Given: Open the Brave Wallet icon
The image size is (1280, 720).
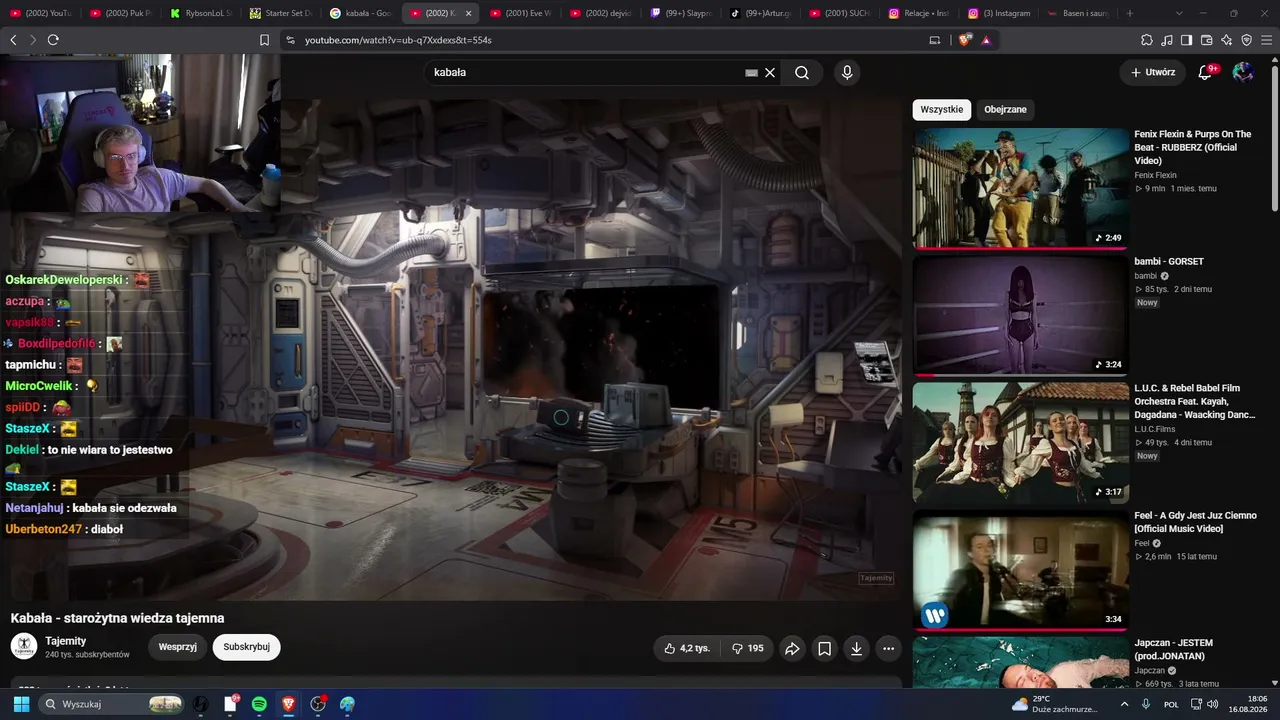Looking at the screenshot, I should pyautogui.click(x=1207, y=40).
